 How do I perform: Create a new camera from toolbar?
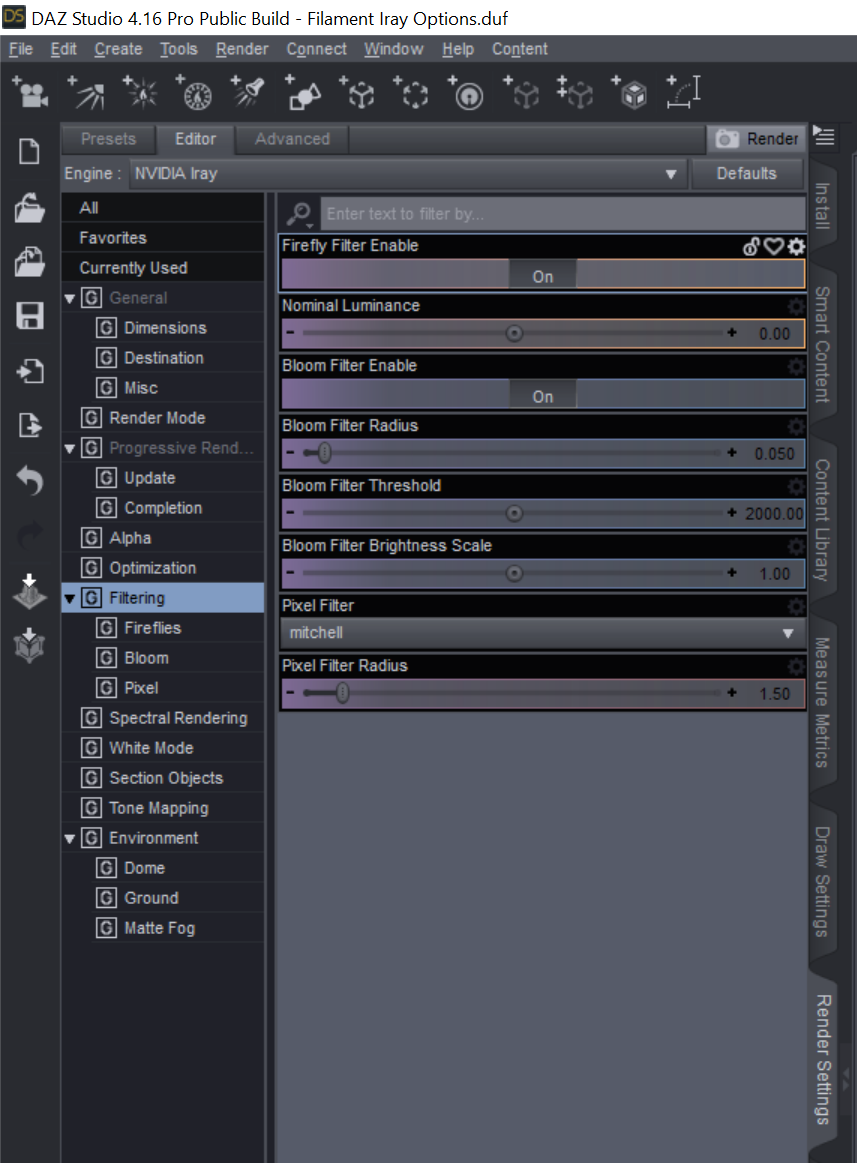coord(30,93)
